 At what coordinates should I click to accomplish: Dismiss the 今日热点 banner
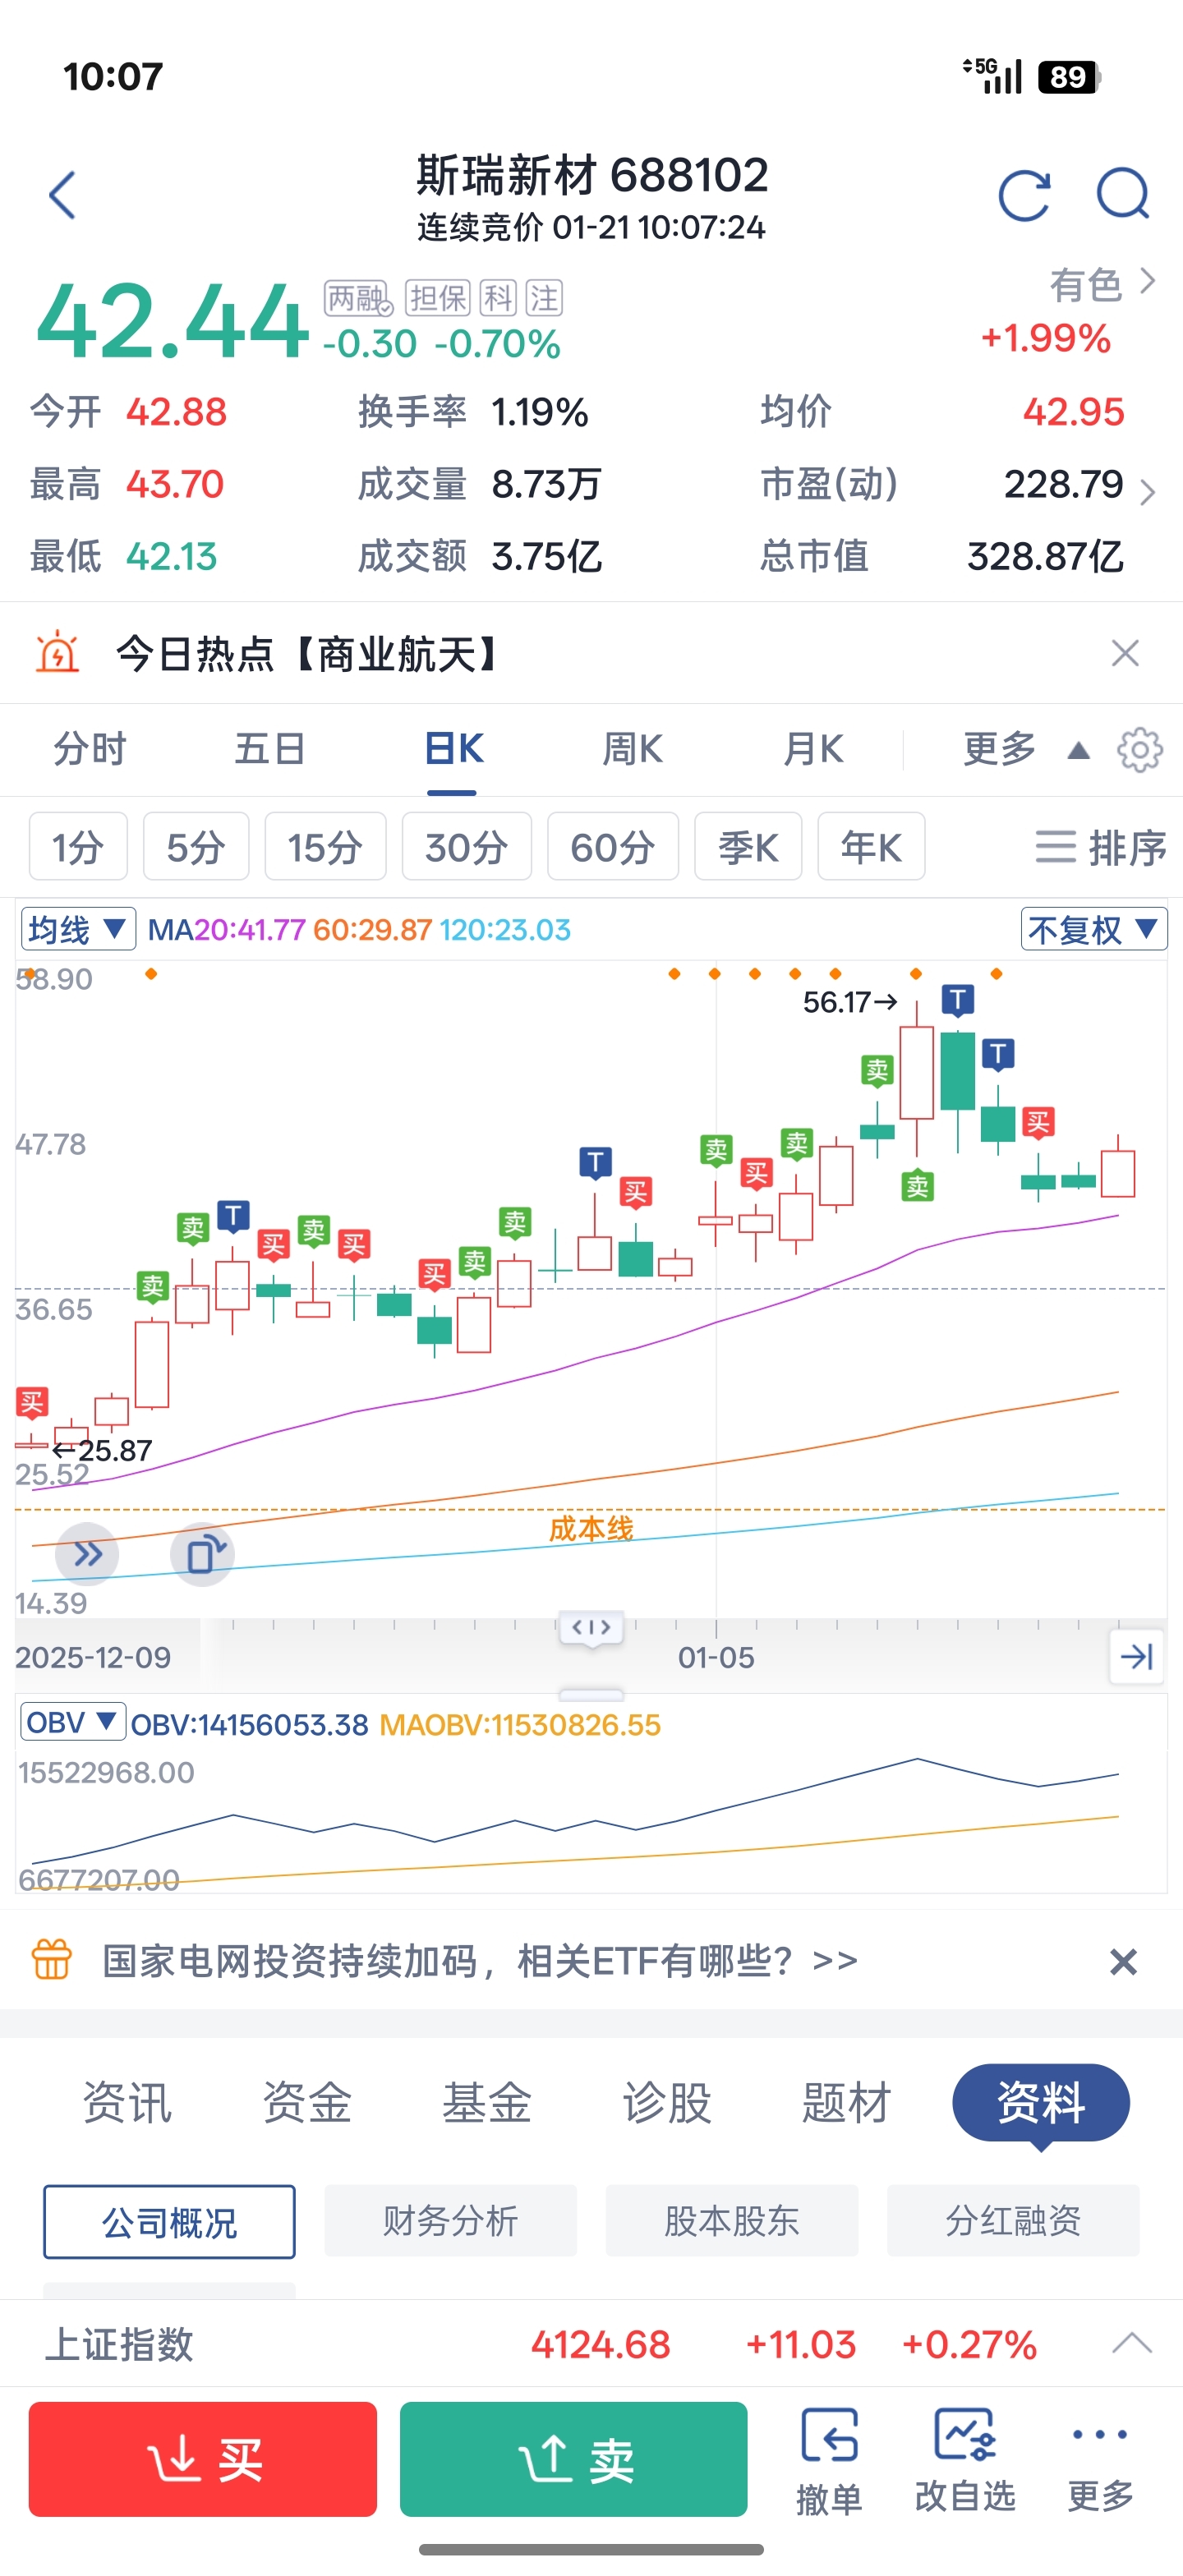coord(1125,654)
